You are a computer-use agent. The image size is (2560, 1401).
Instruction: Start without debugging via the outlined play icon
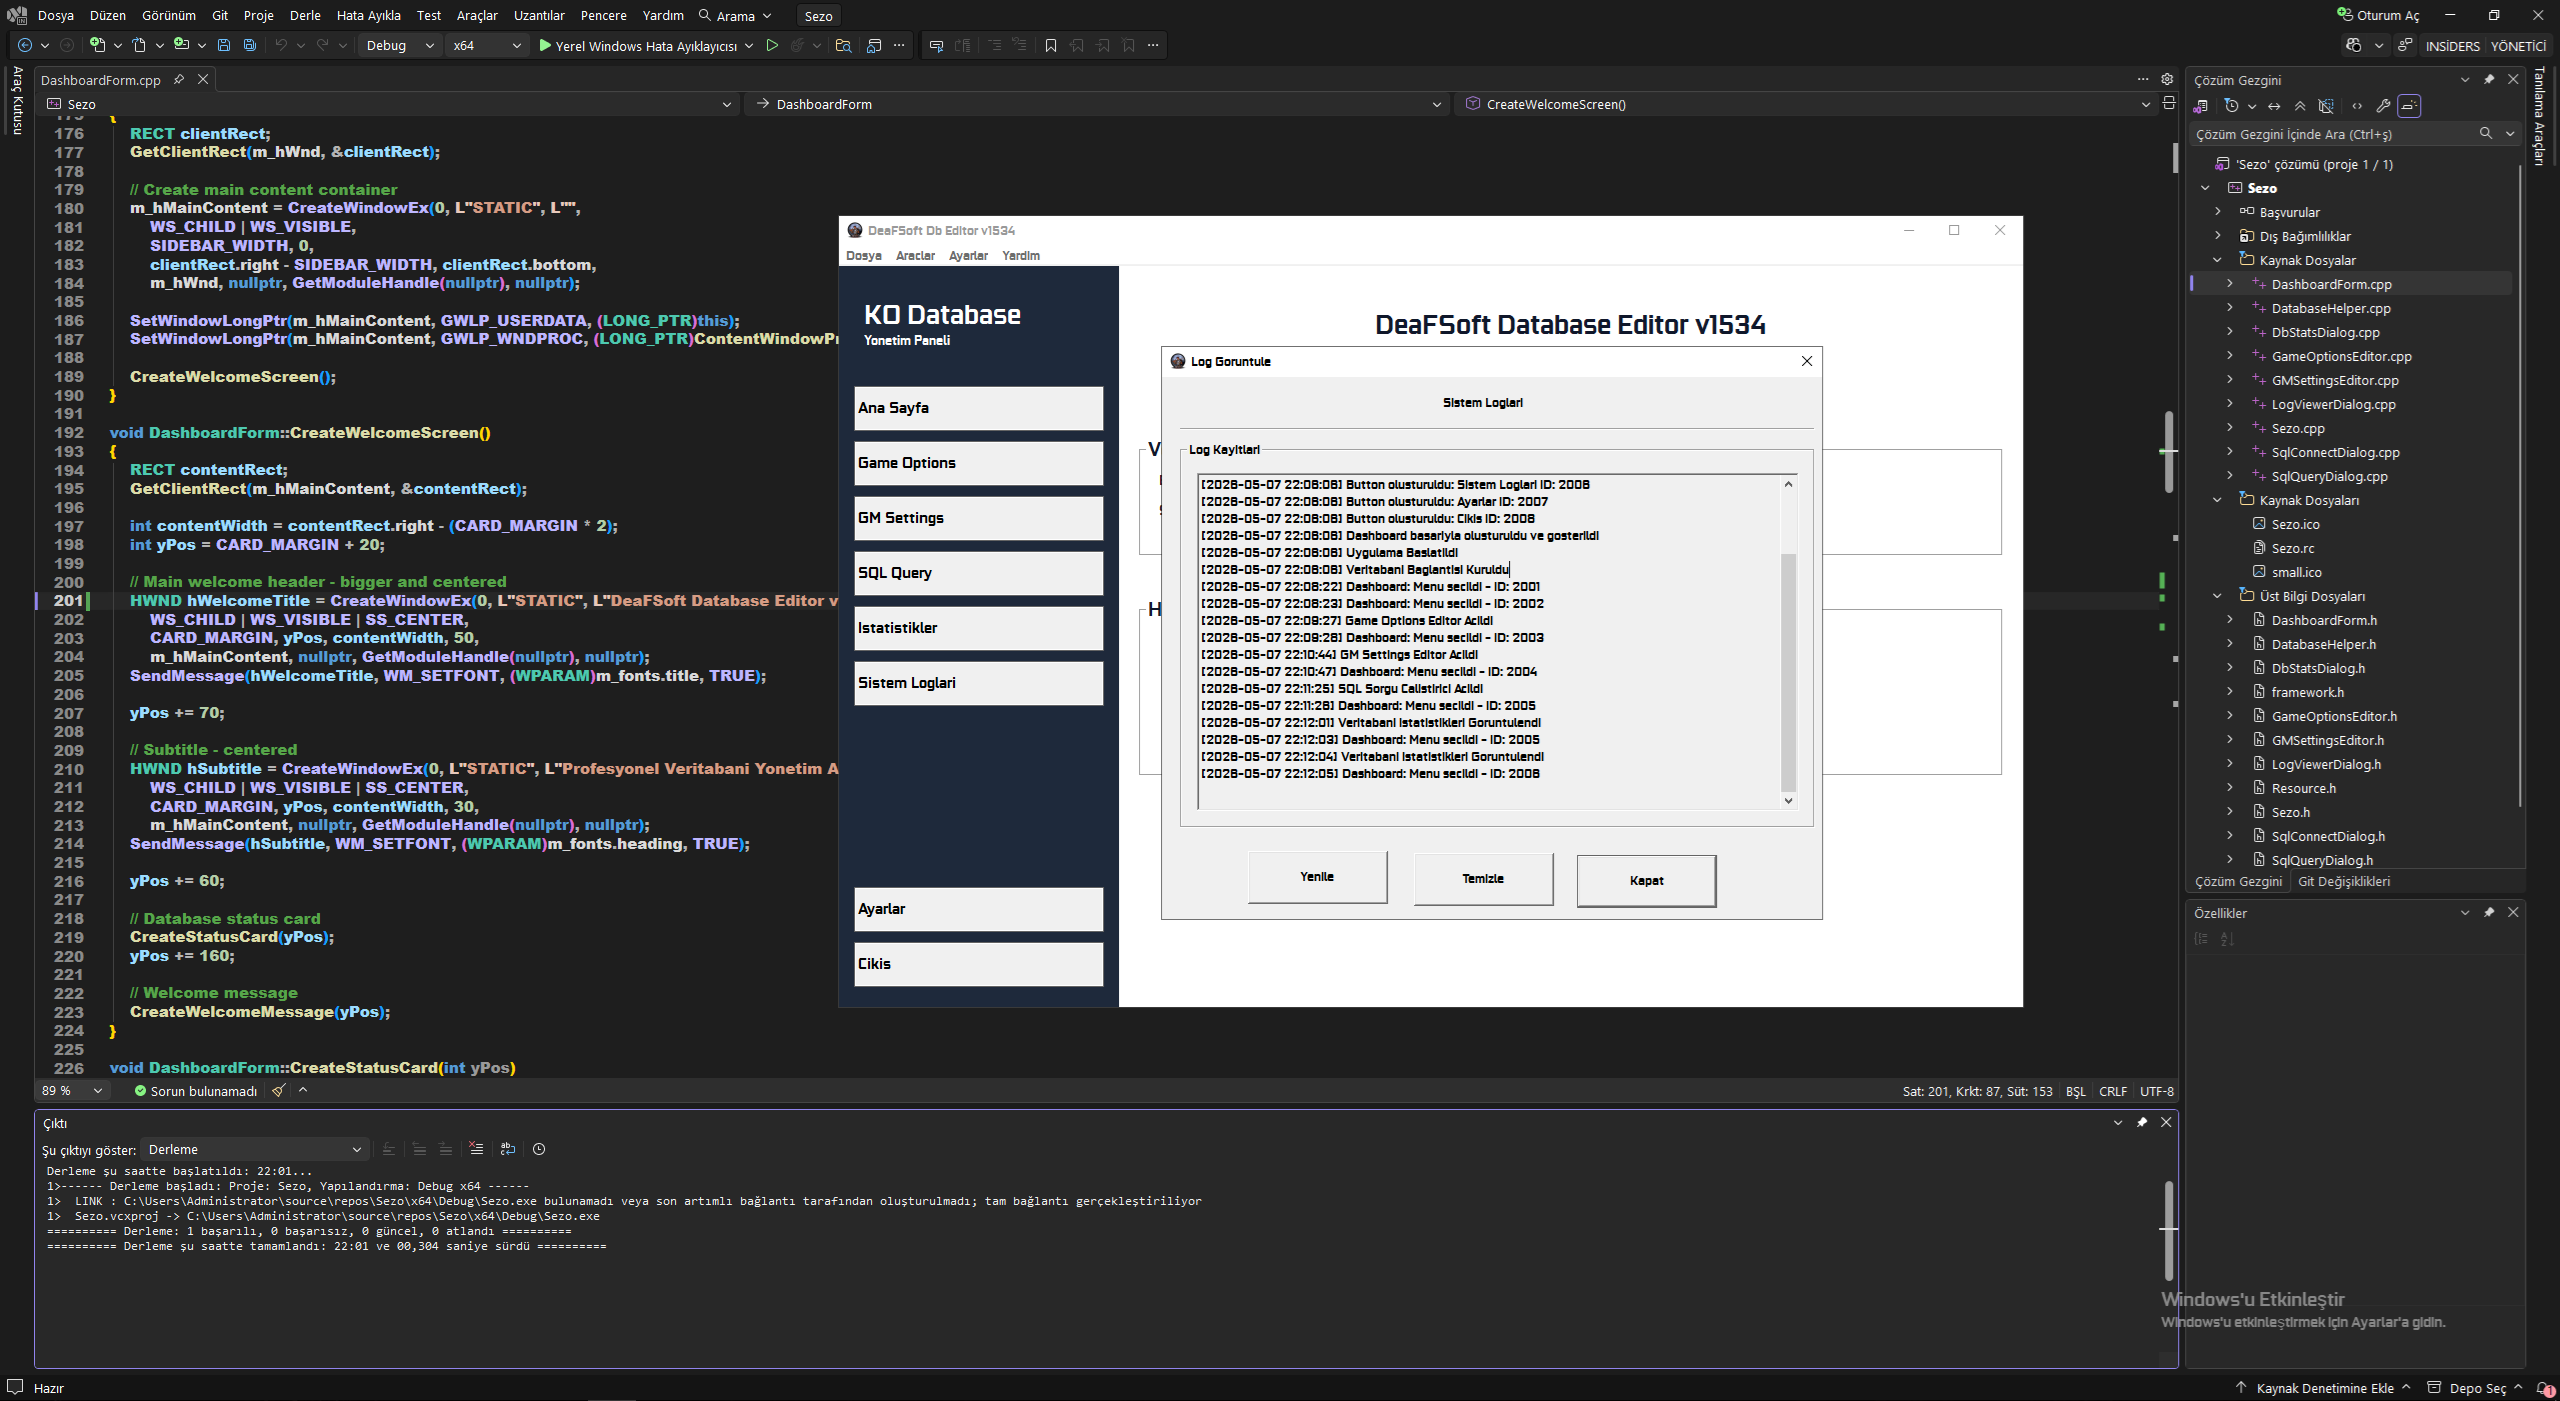coord(772,45)
